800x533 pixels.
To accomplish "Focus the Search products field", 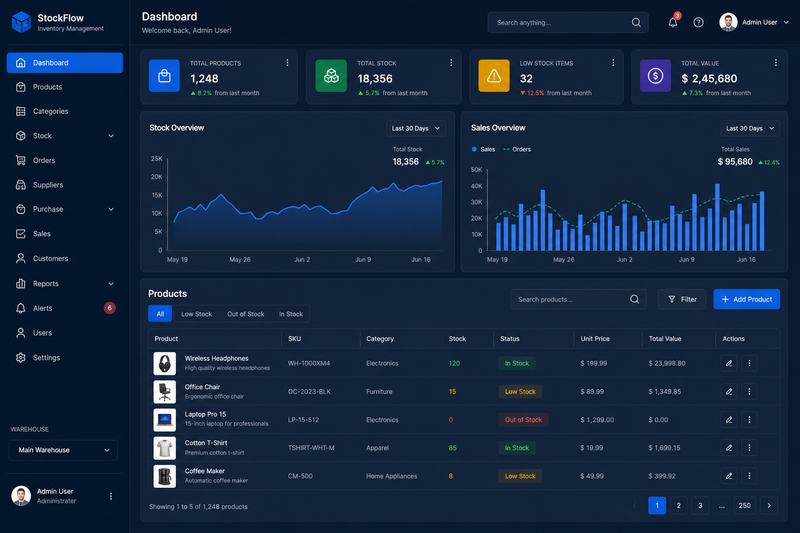I will (x=578, y=299).
